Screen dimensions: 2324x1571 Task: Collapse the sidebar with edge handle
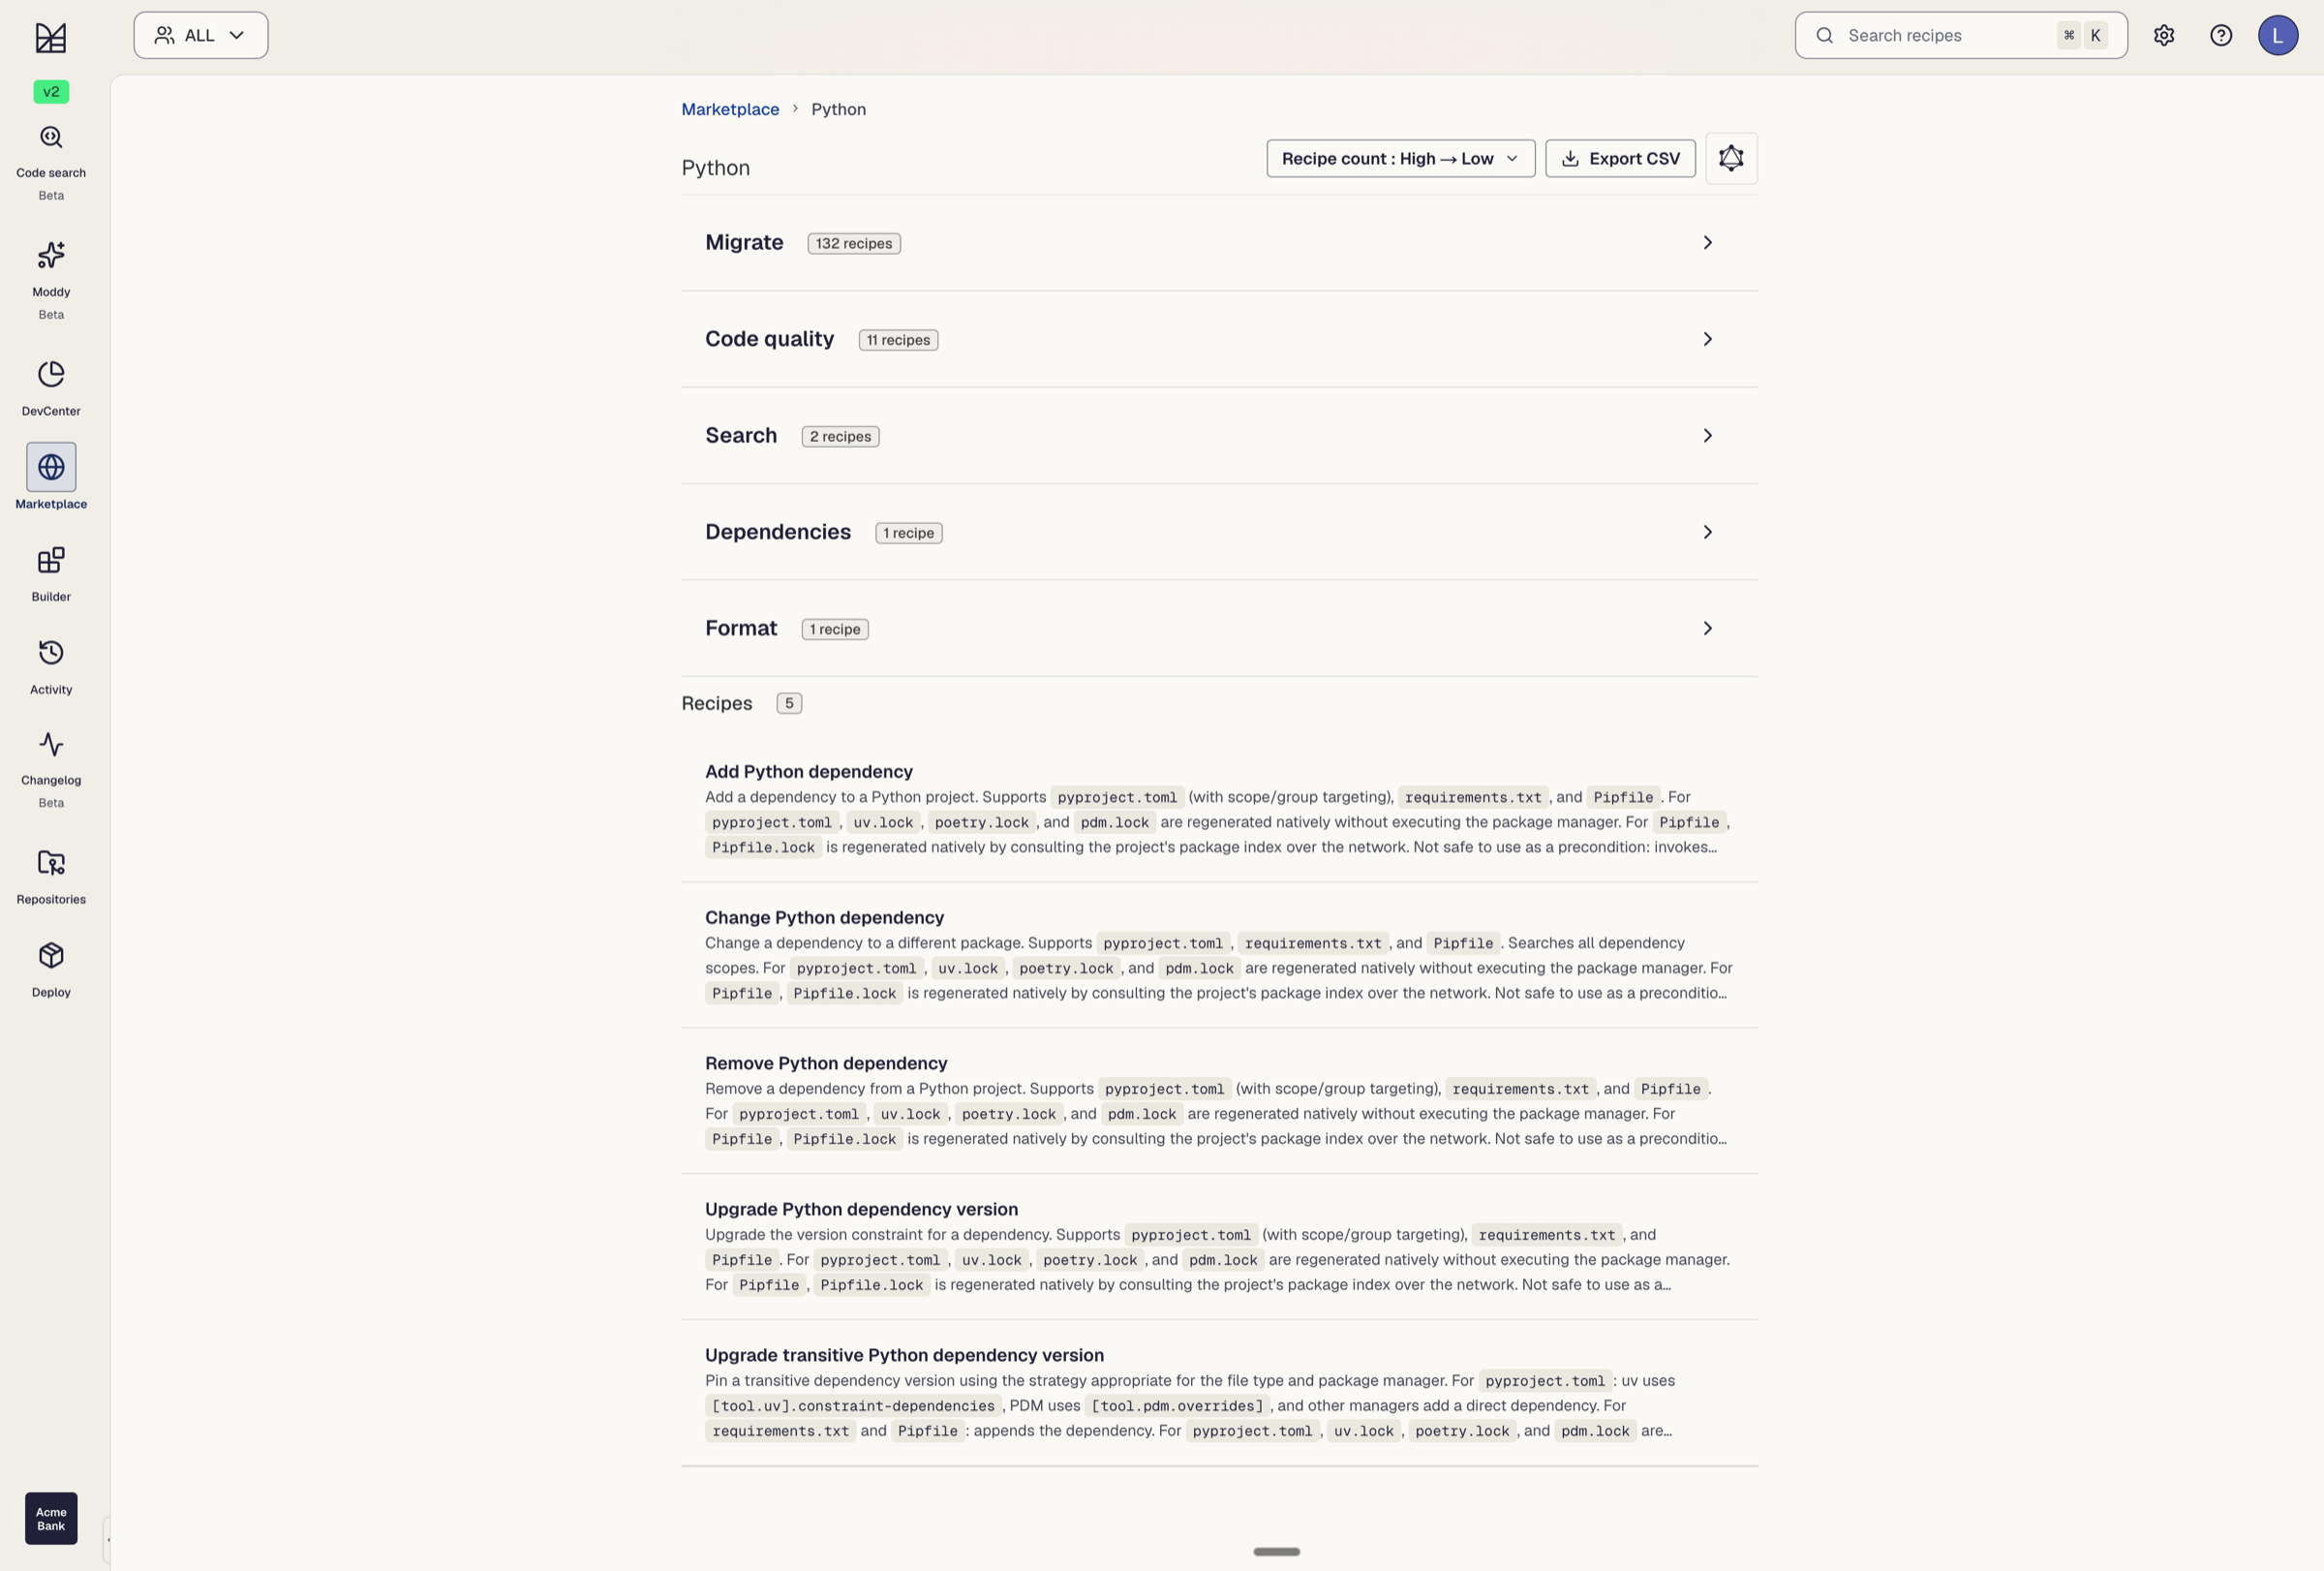click(x=107, y=1540)
